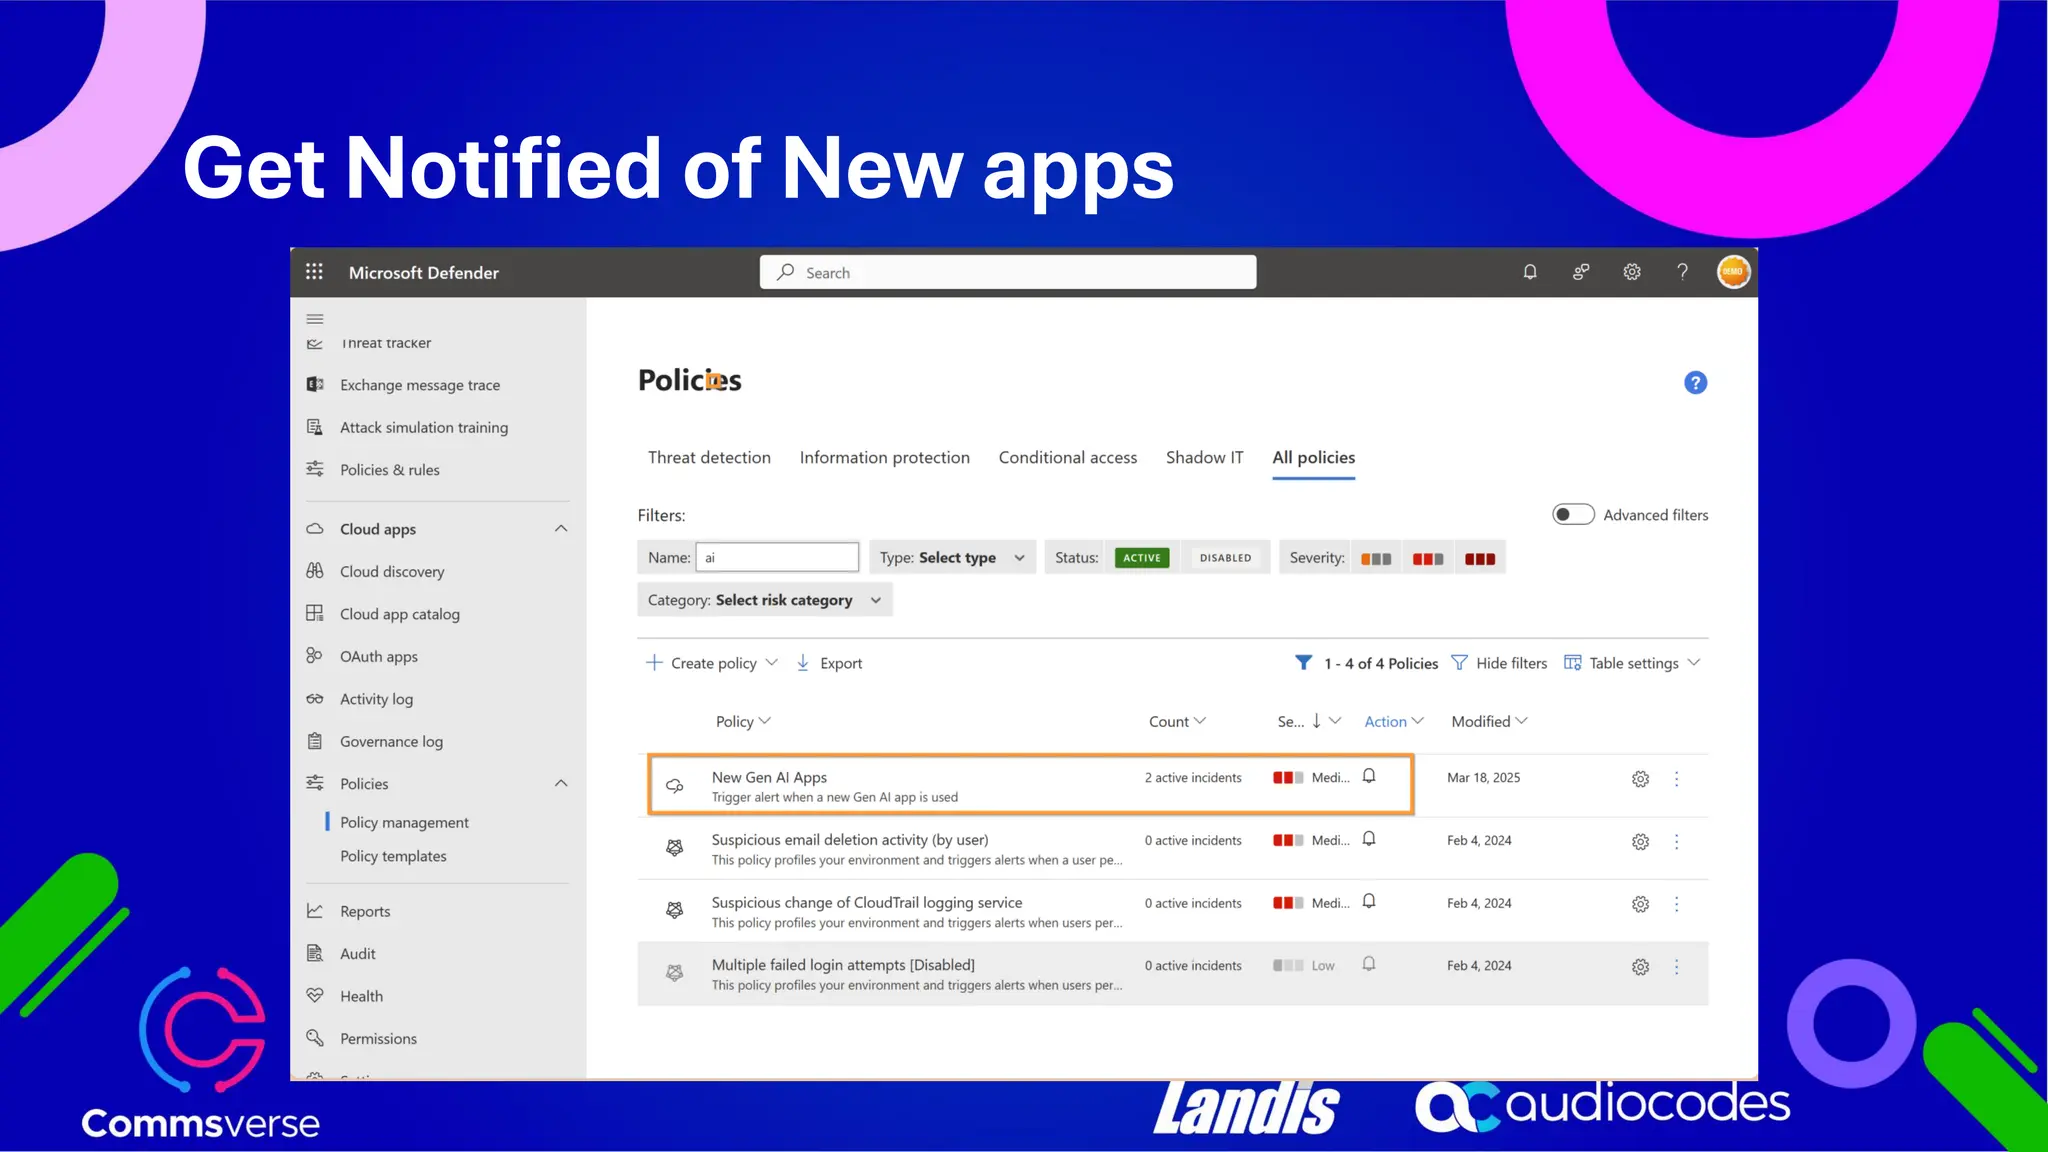Toggle the DISABLED status filter

point(1225,558)
